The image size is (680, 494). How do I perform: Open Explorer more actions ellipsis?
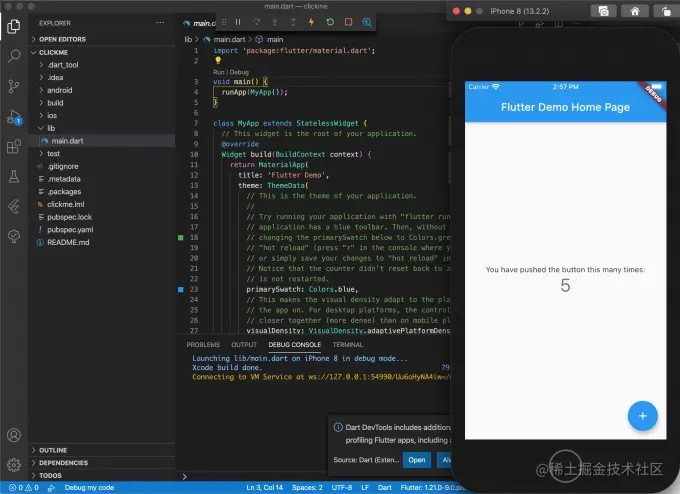pos(160,23)
